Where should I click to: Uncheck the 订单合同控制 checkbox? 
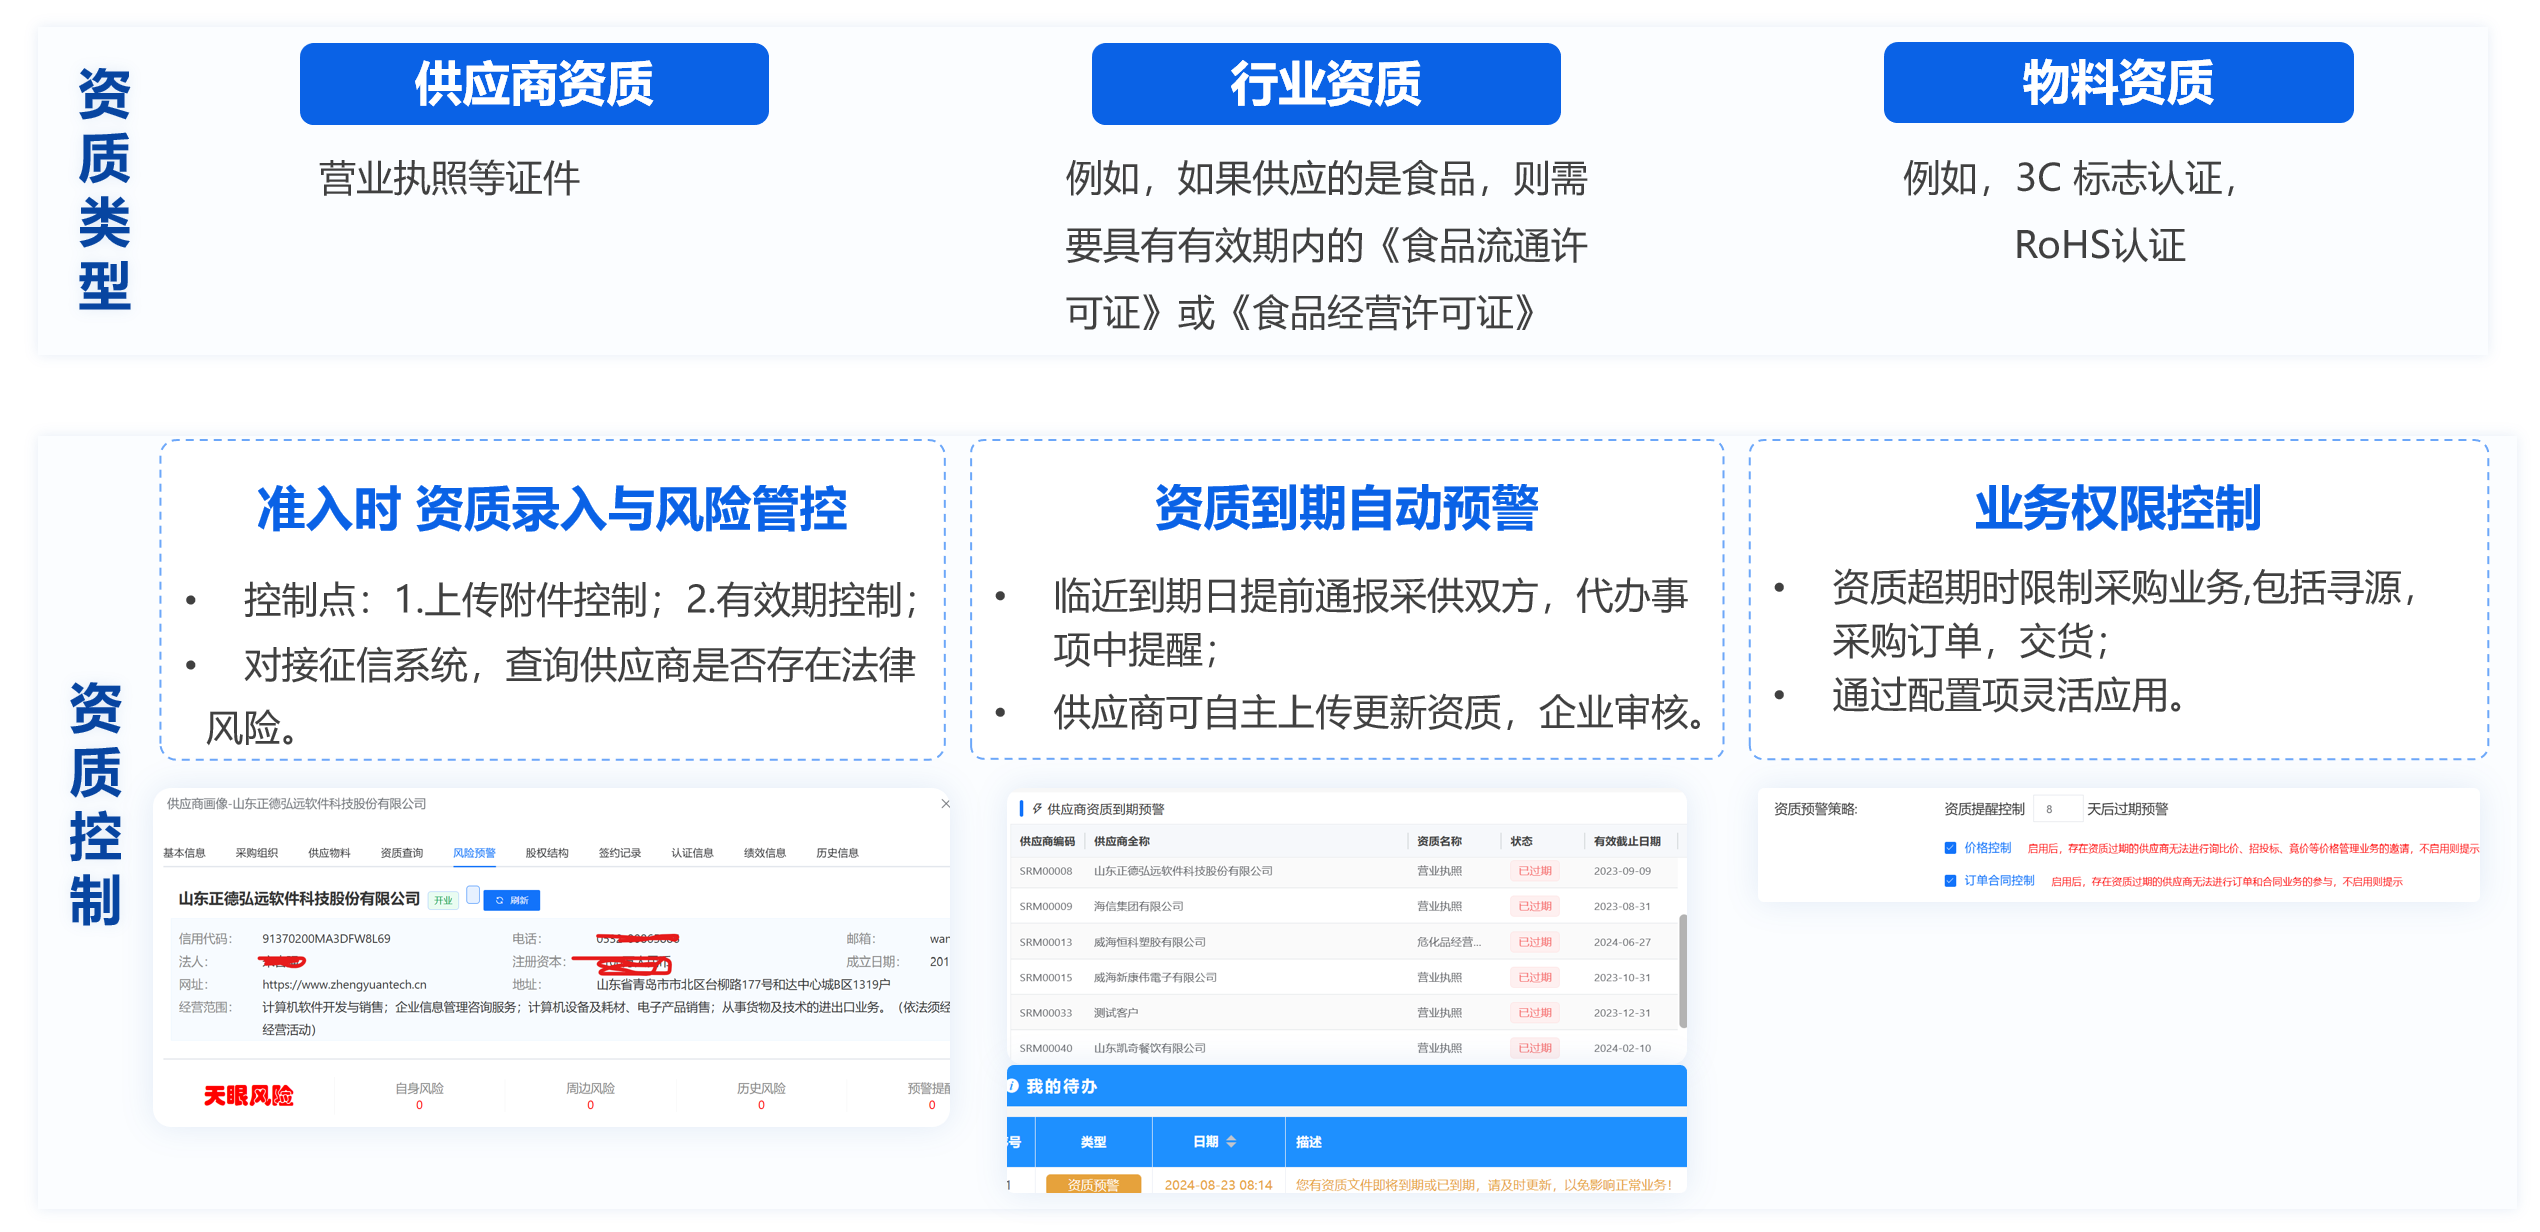pyautogui.click(x=1950, y=881)
